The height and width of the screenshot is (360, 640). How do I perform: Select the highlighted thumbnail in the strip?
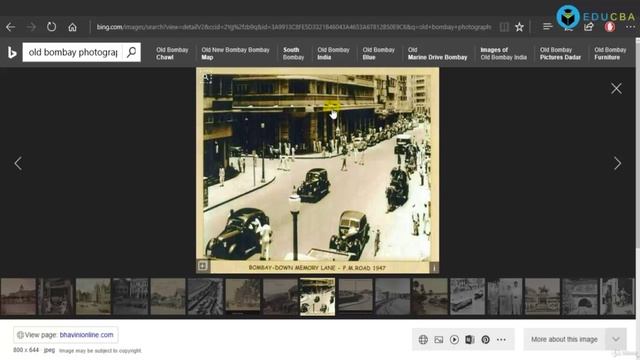click(x=318, y=297)
